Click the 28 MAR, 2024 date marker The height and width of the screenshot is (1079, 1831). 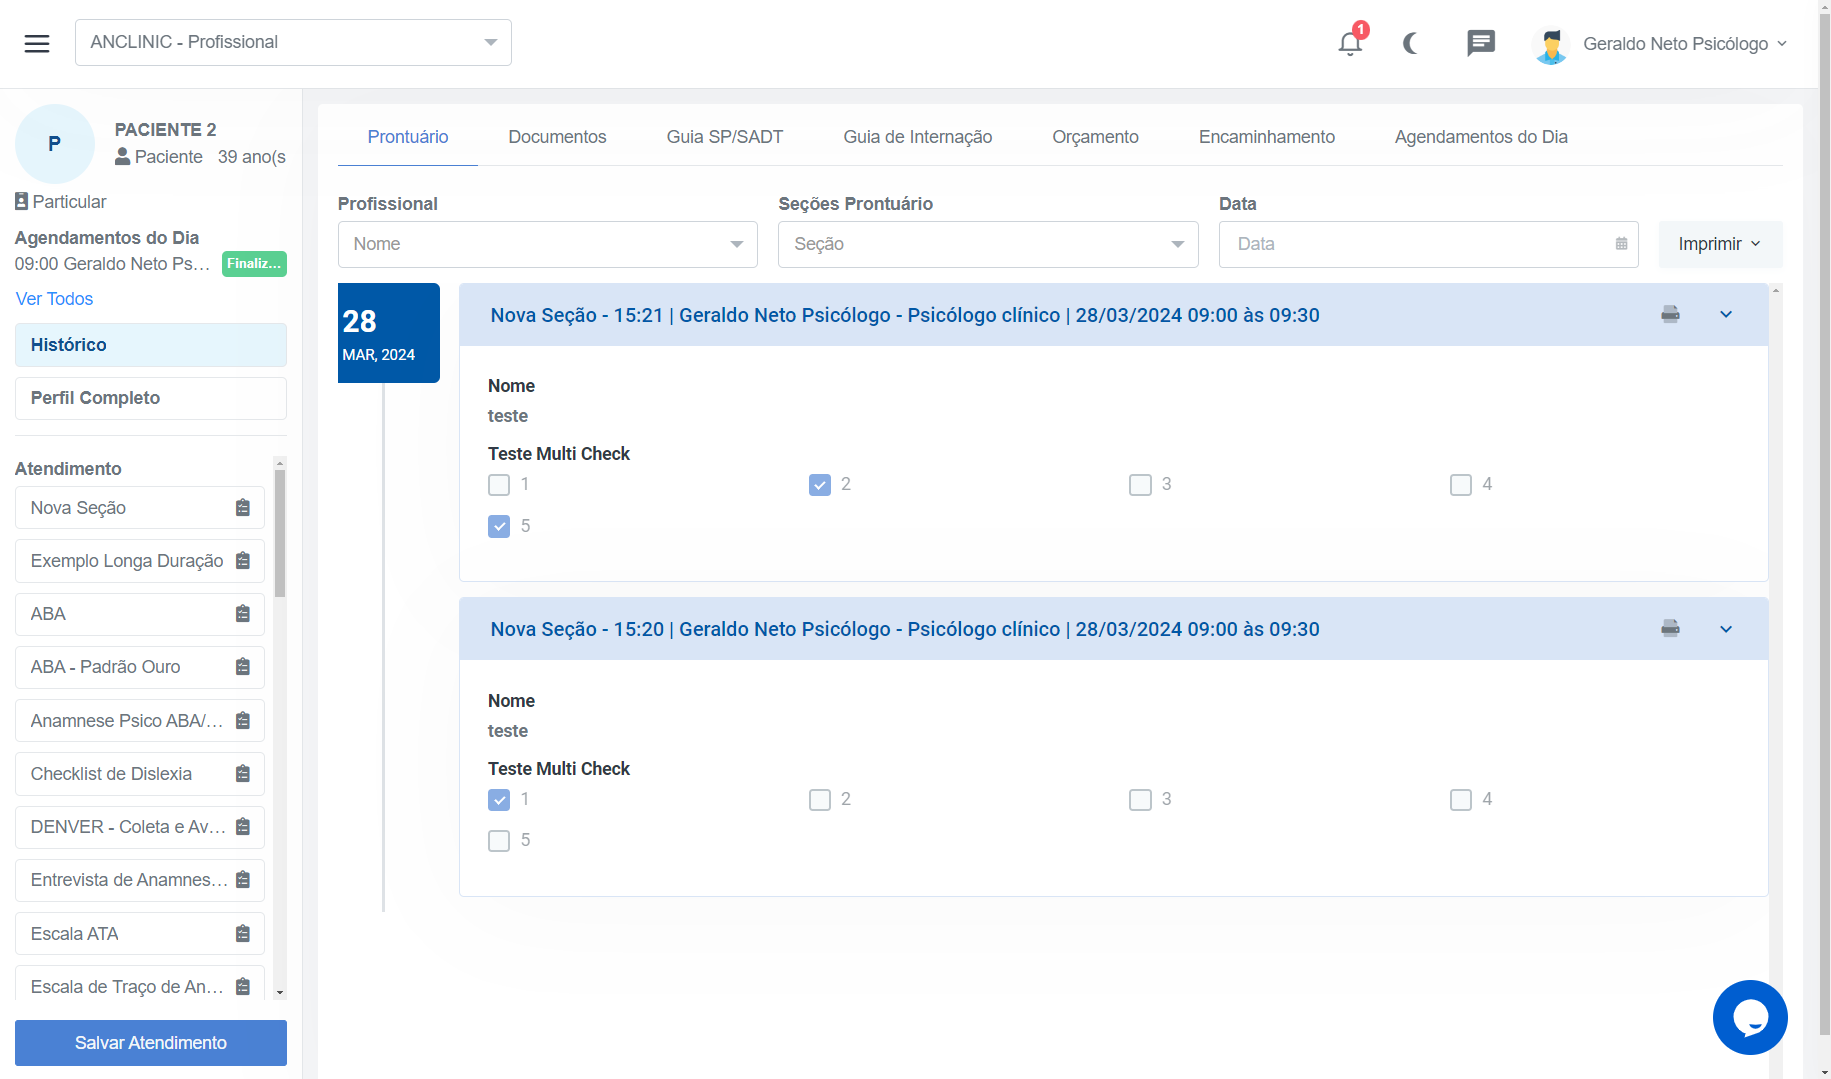pyautogui.click(x=389, y=333)
